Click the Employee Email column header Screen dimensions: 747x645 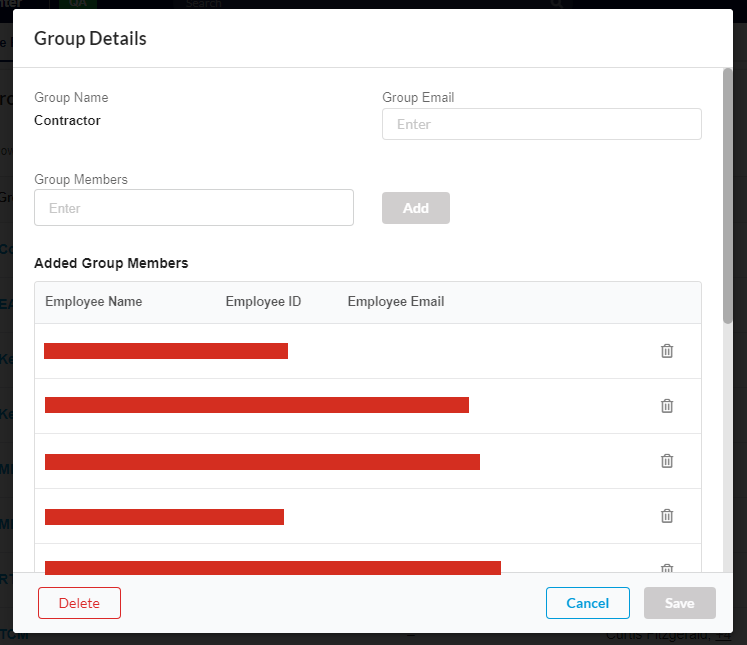396,302
